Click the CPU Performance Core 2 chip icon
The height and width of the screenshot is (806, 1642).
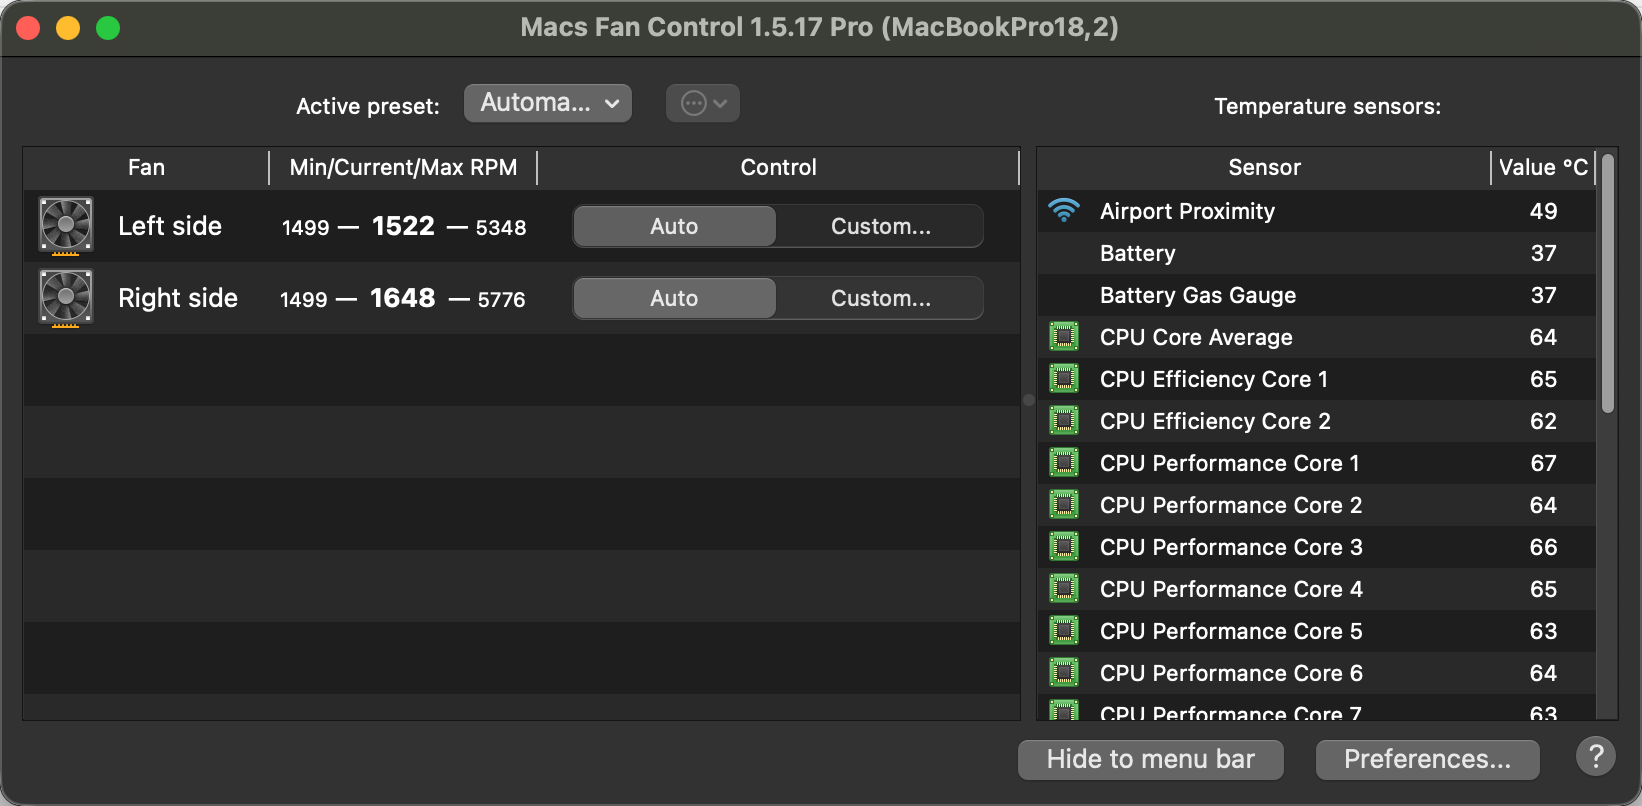click(x=1064, y=505)
